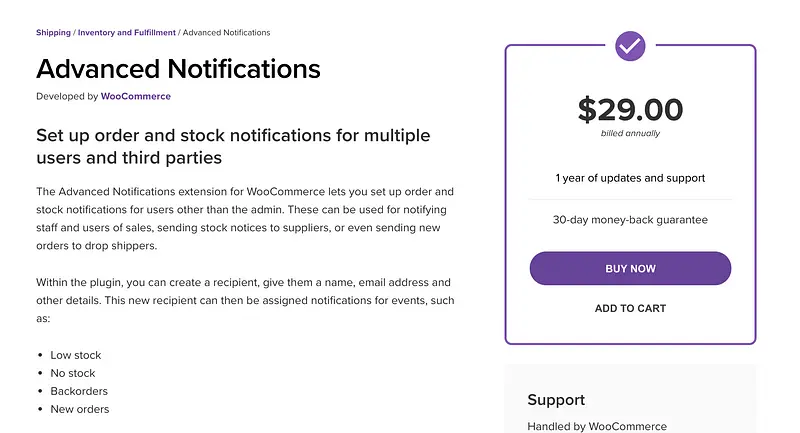
Task: Click the 30-day money-back guarantee text
Action: point(630,220)
